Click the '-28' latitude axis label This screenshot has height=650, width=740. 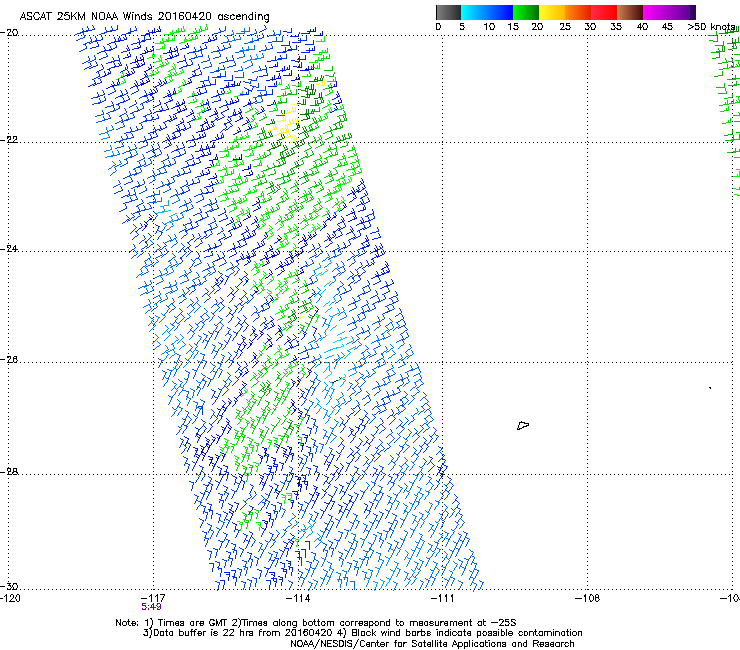coord(9,472)
